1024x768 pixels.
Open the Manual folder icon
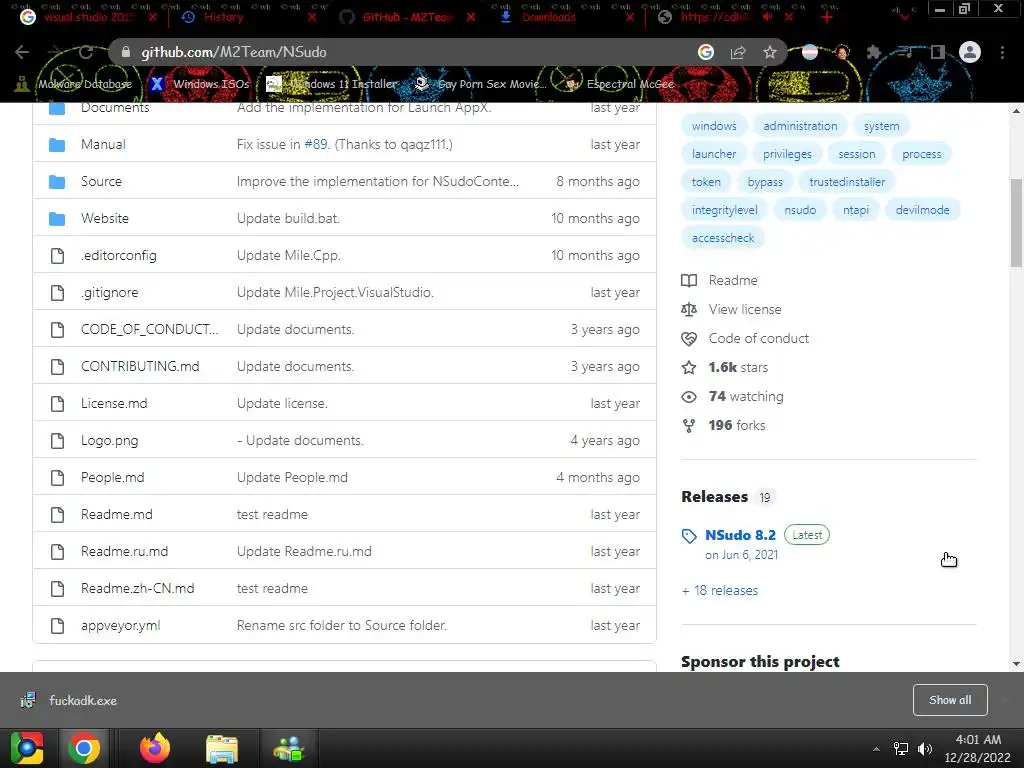click(57, 144)
